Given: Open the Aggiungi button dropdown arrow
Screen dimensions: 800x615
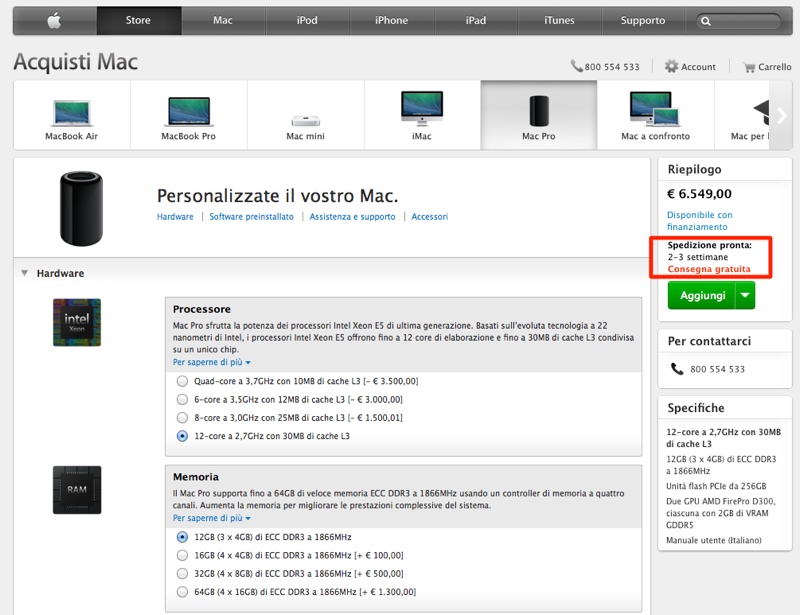Looking at the screenshot, I should pos(745,296).
